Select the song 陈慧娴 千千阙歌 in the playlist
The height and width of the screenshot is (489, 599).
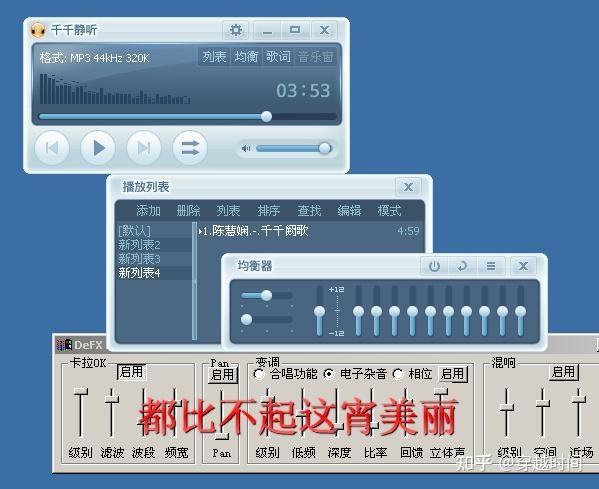click(x=309, y=230)
